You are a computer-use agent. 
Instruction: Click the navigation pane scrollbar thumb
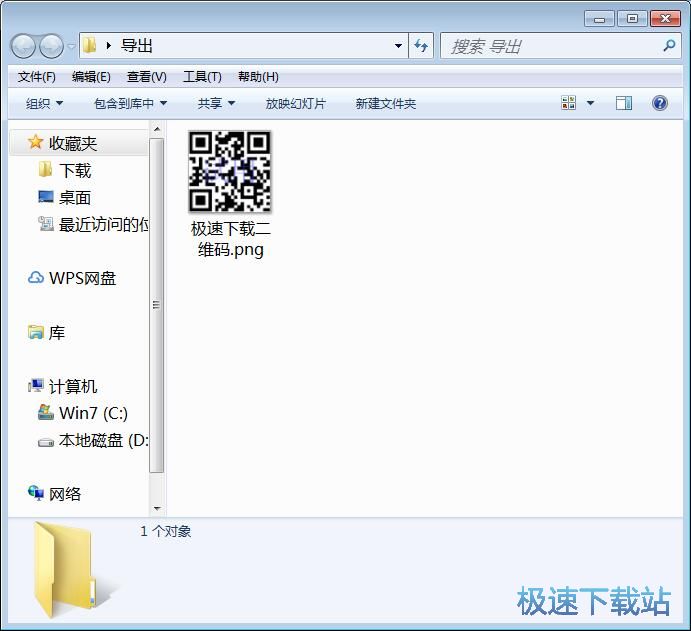click(x=156, y=305)
